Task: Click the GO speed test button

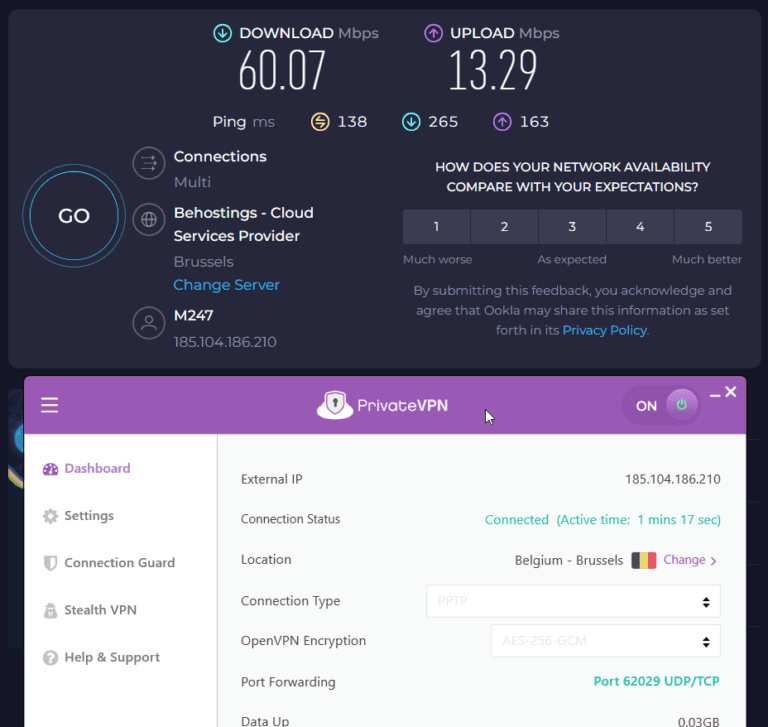Action: pyautogui.click(x=74, y=216)
